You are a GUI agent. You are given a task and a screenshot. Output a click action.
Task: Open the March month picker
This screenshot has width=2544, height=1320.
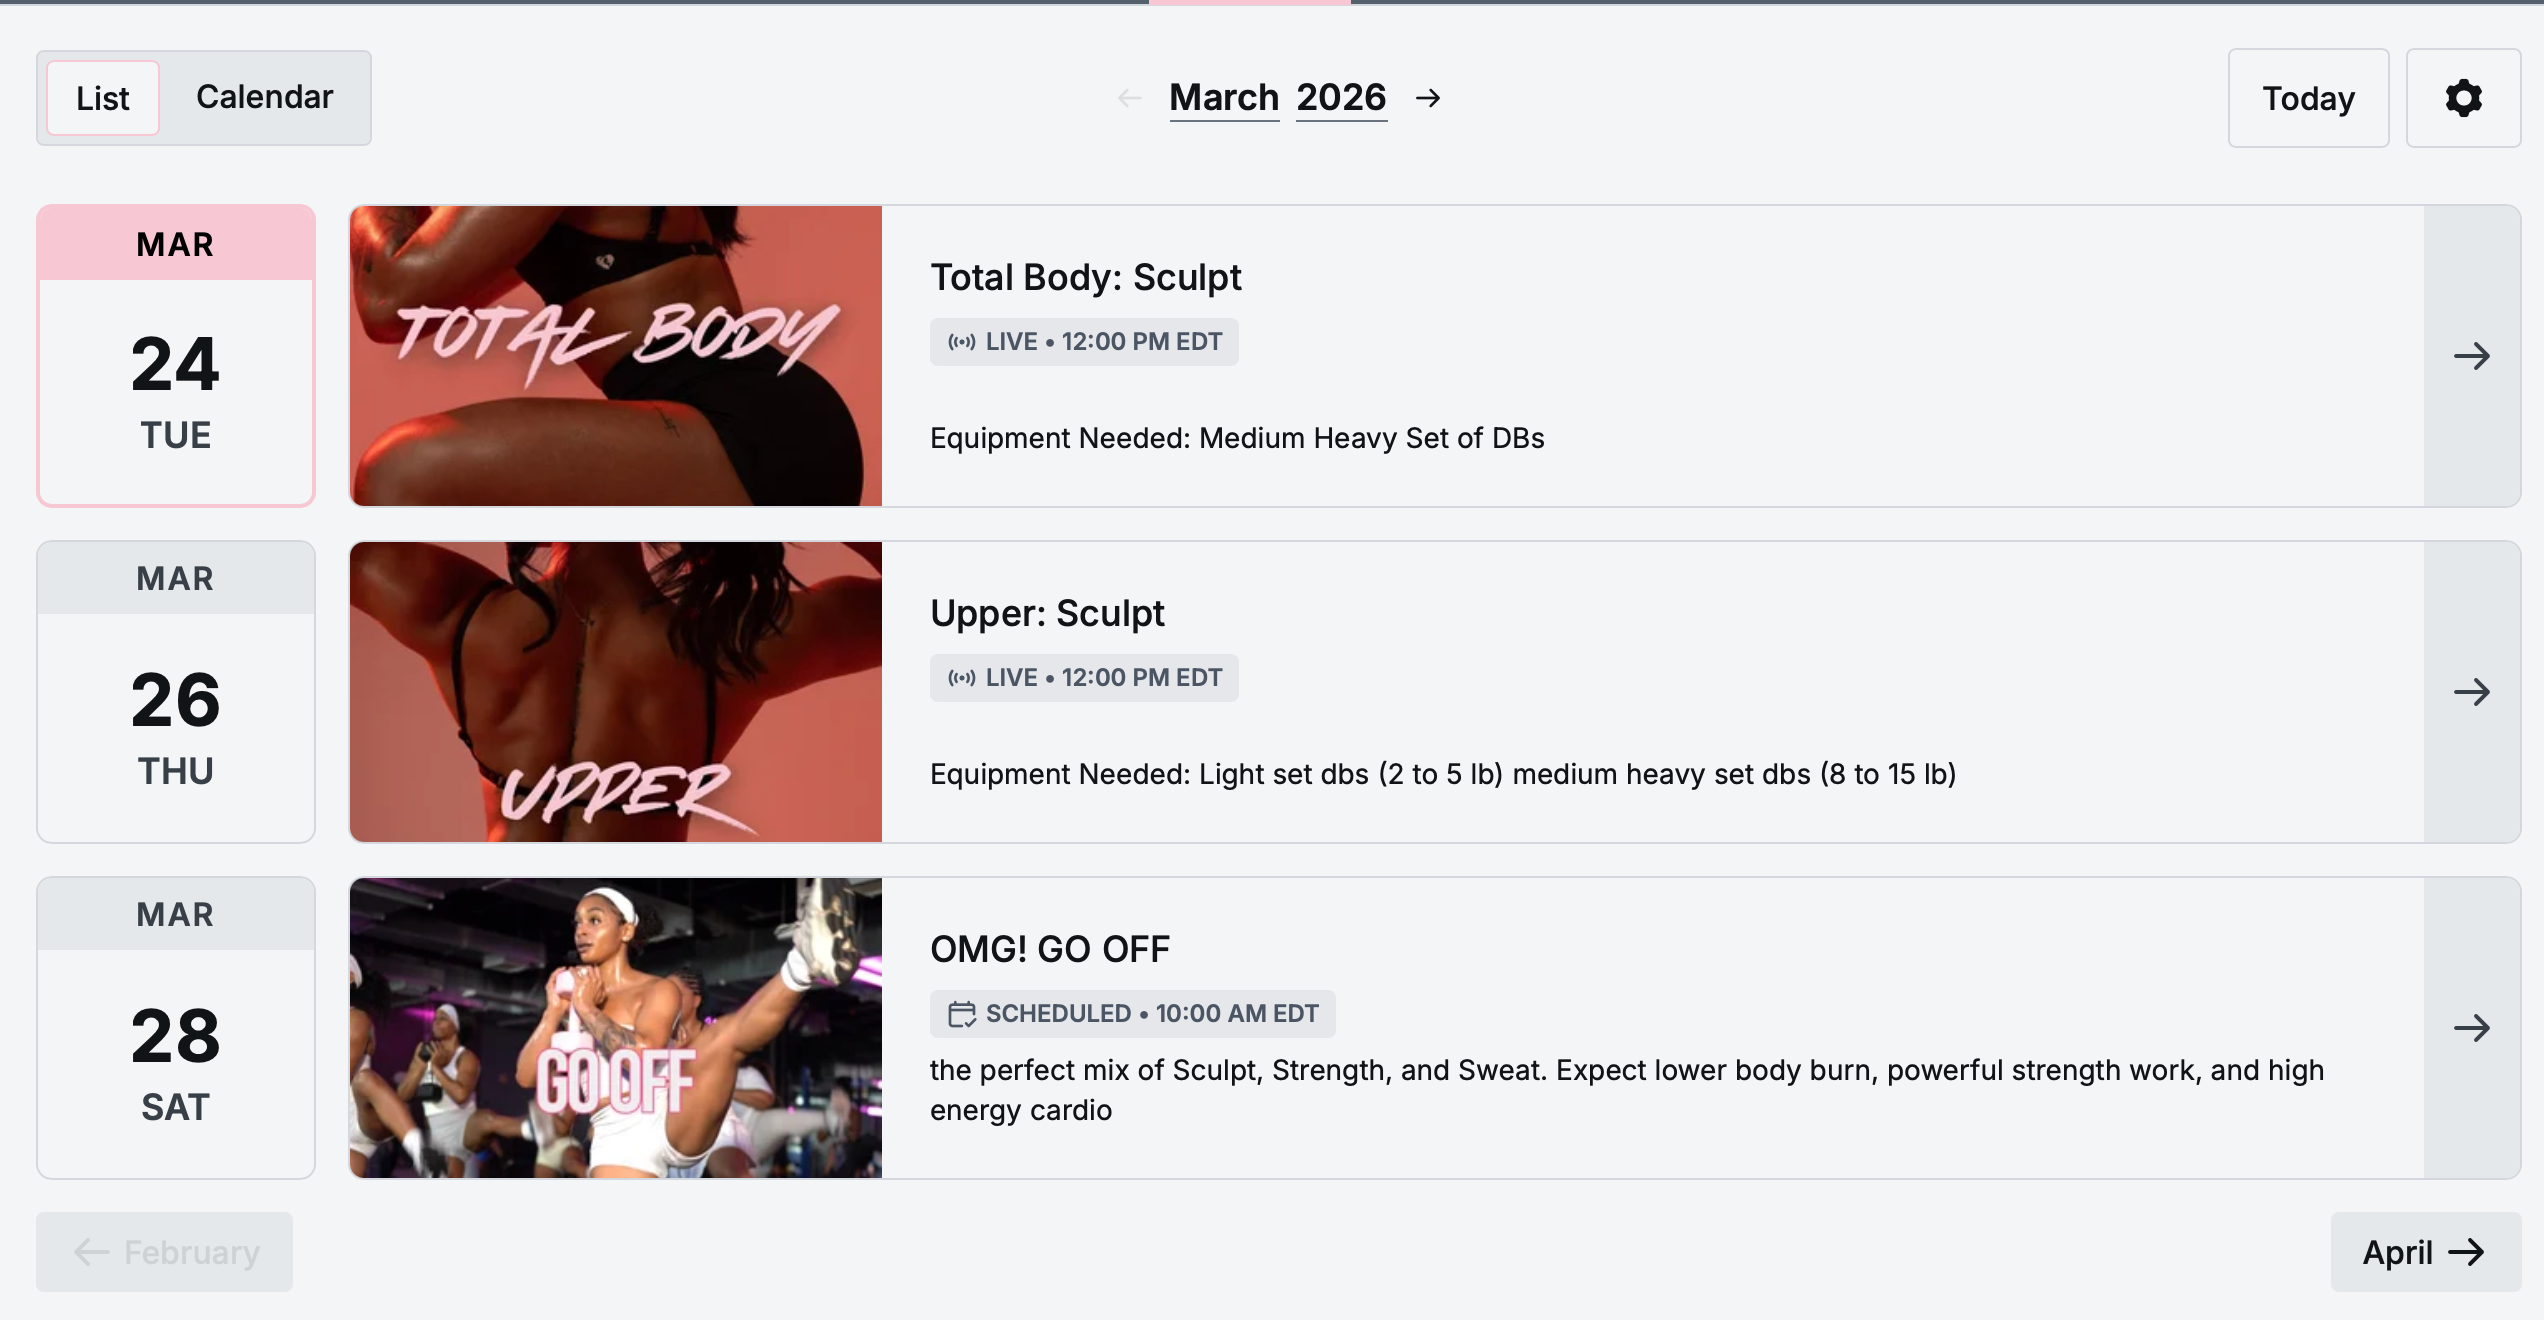pos(1224,98)
